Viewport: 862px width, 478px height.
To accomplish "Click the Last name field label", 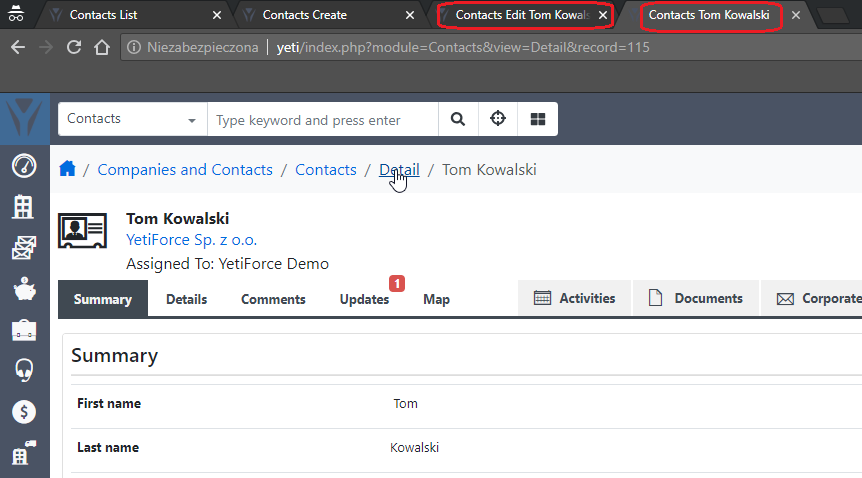I will tap(108, 448).
